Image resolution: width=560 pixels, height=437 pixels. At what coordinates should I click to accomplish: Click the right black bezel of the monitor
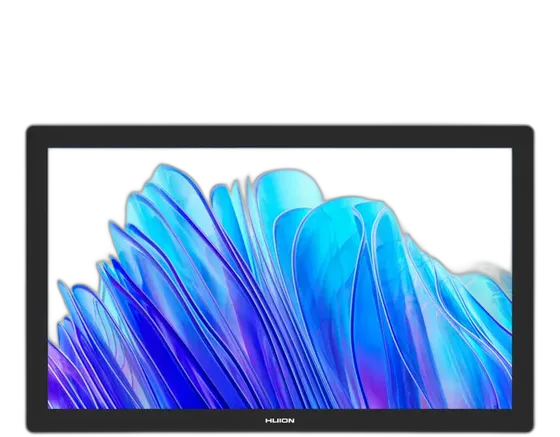[523, 278]
